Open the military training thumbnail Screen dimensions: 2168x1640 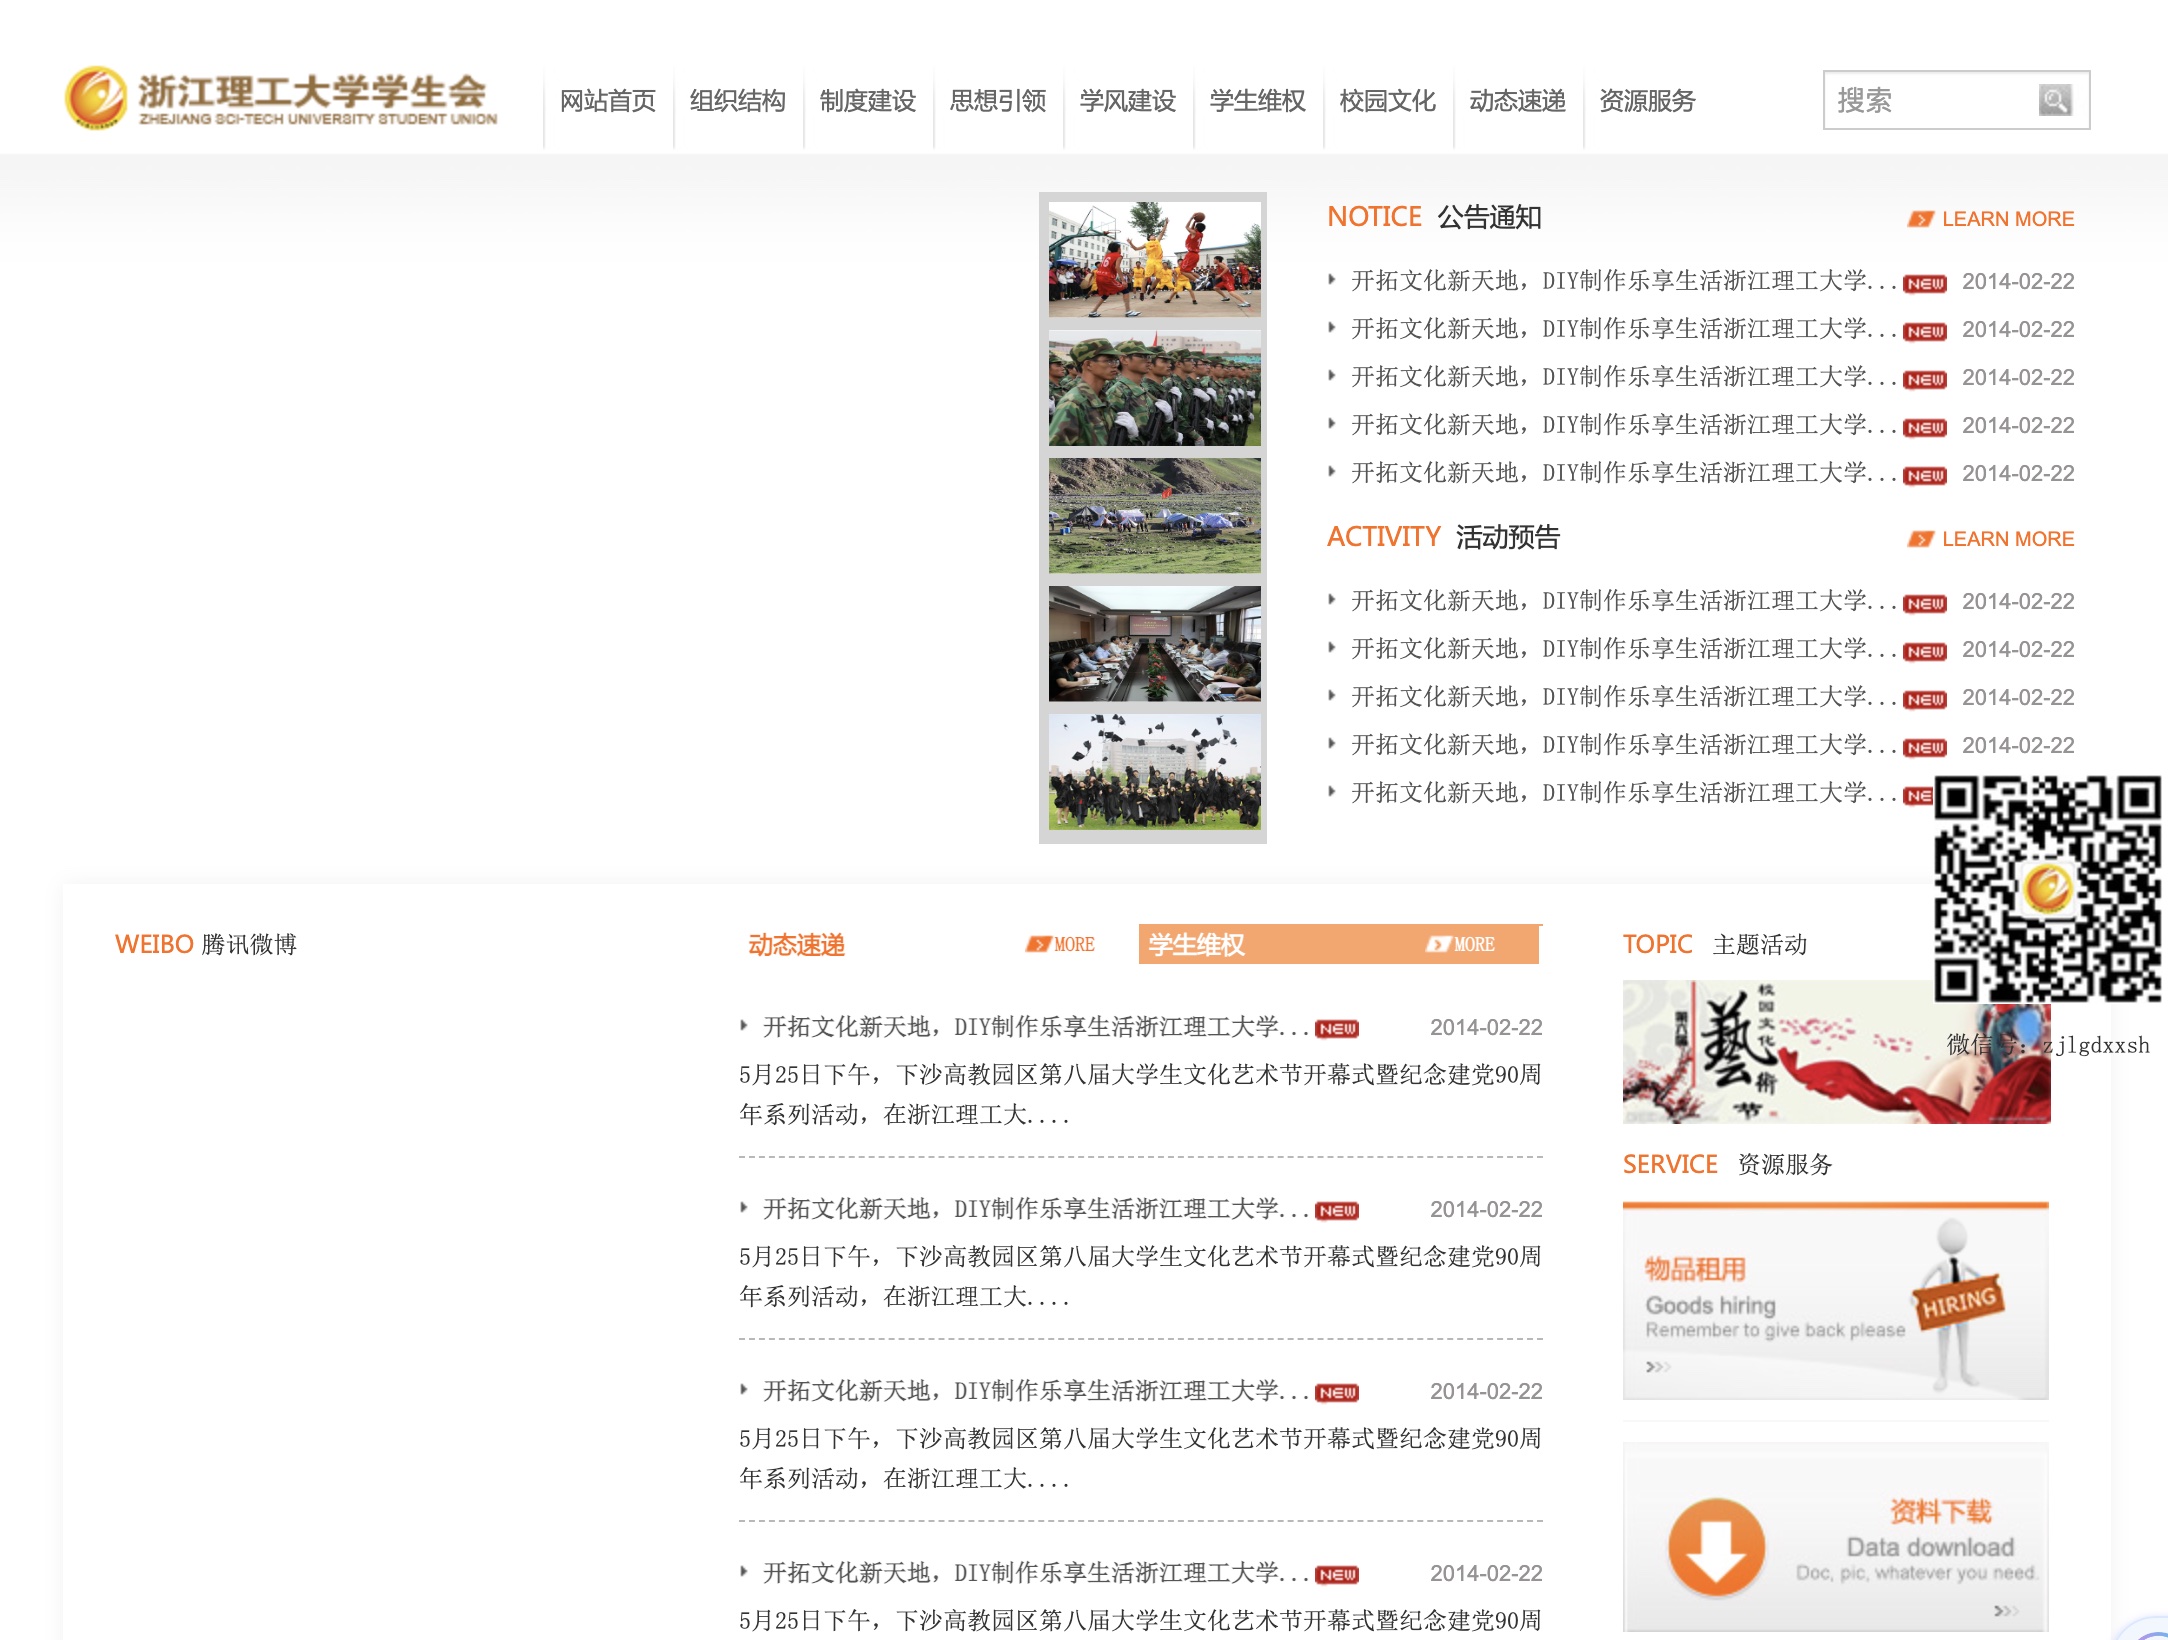[1155, 388]
